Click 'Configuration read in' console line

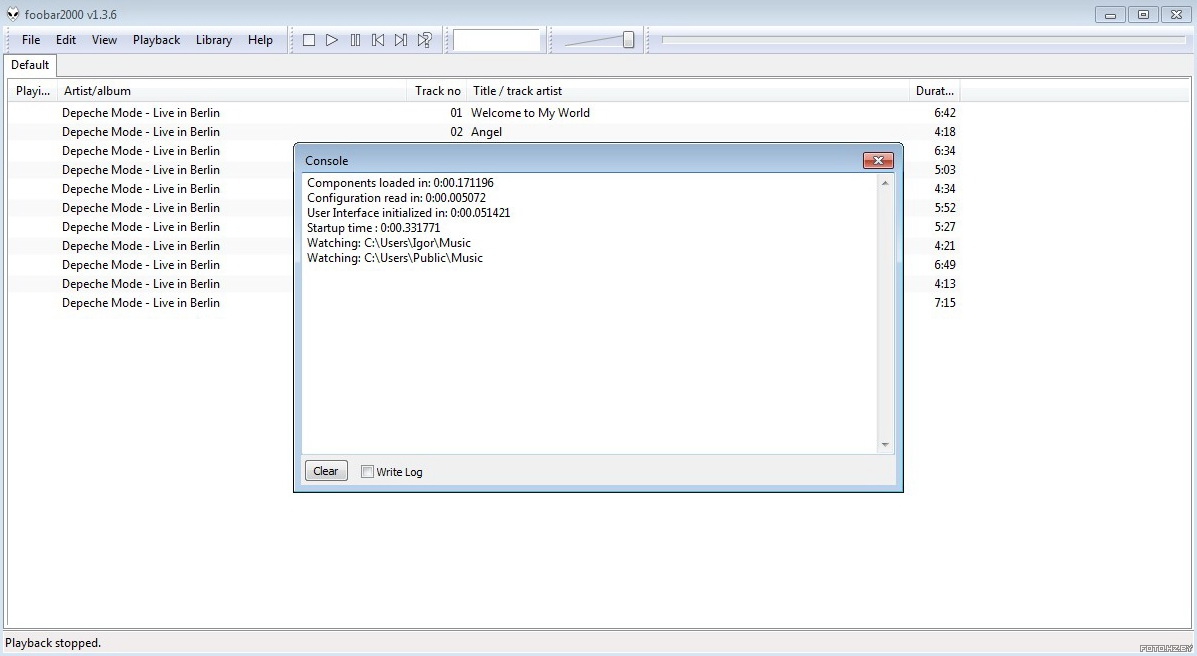[396, 198]
